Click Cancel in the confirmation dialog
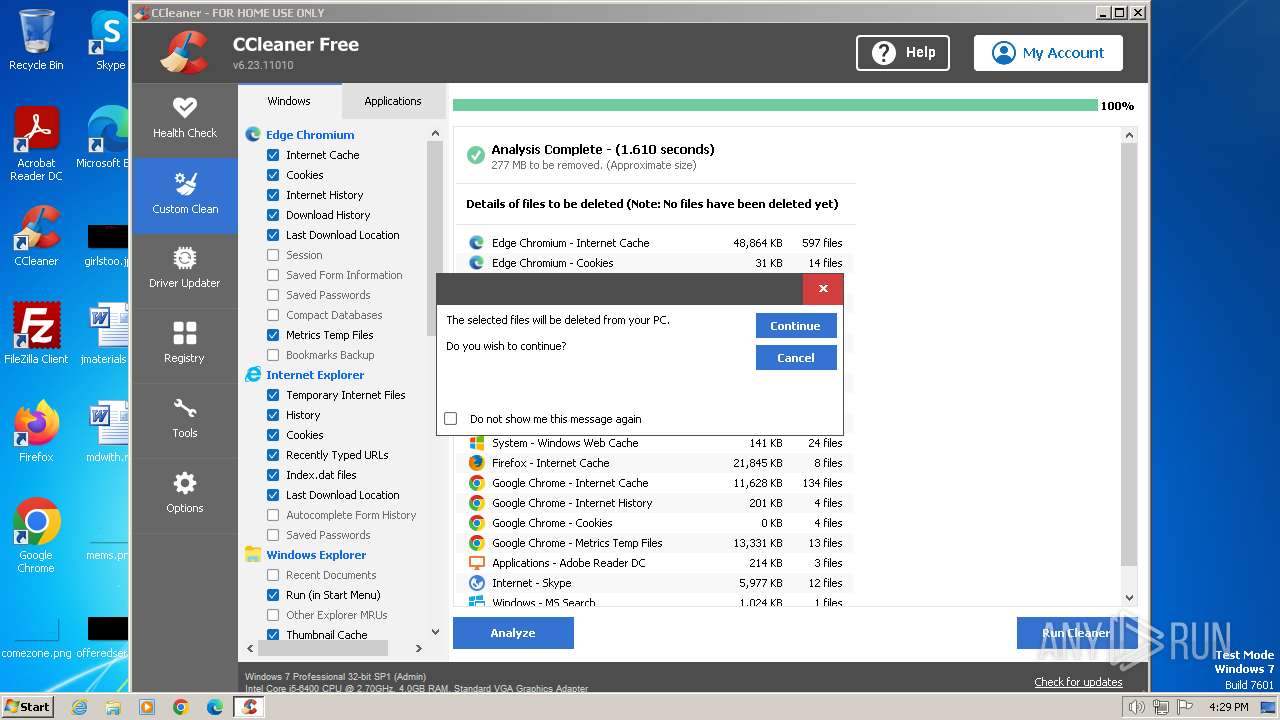 point(796,358)
